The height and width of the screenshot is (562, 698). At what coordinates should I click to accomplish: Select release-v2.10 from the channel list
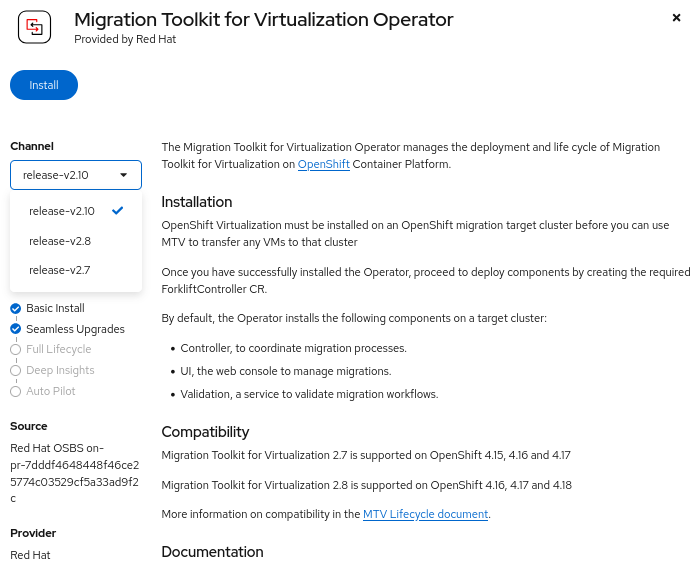(62, 211)
